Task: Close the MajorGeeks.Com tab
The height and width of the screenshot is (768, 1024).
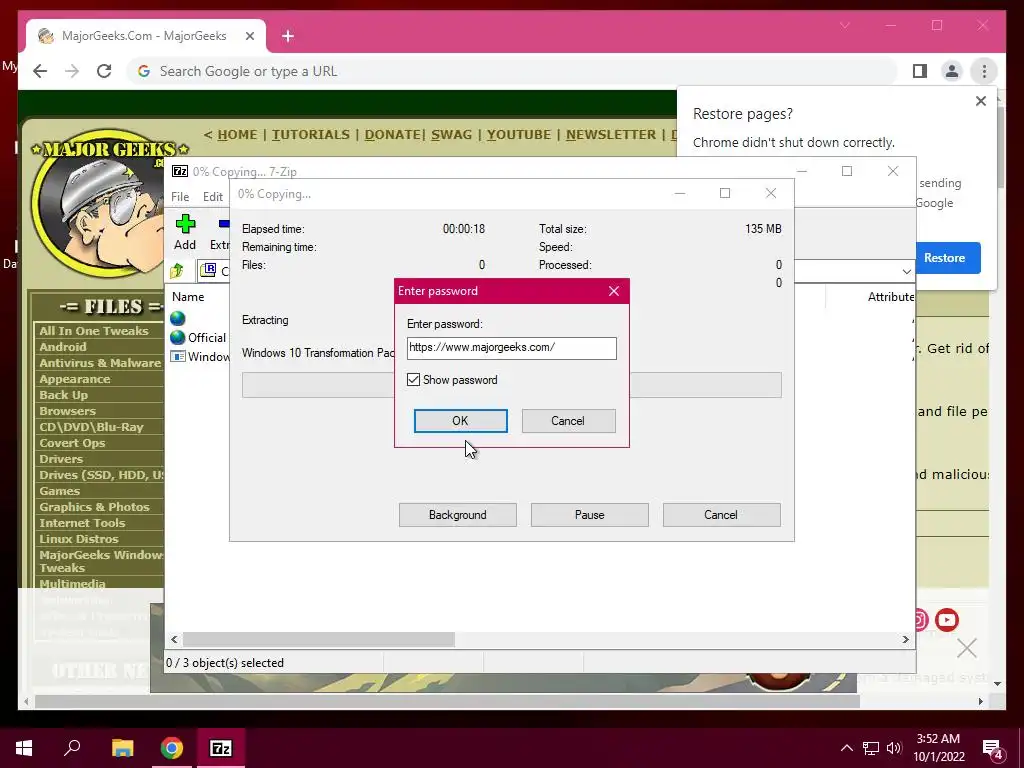Action: coord(249,36)
